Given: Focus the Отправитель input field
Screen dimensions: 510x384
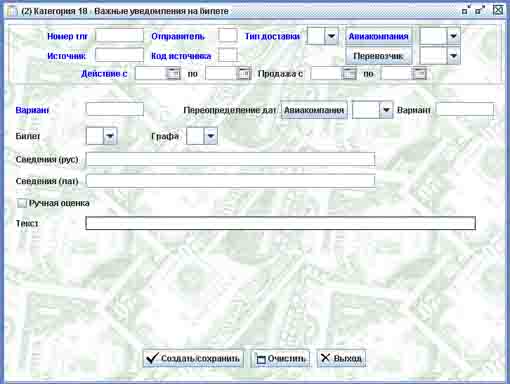Looking at the screenshot, I should click(x=228, y=36).
